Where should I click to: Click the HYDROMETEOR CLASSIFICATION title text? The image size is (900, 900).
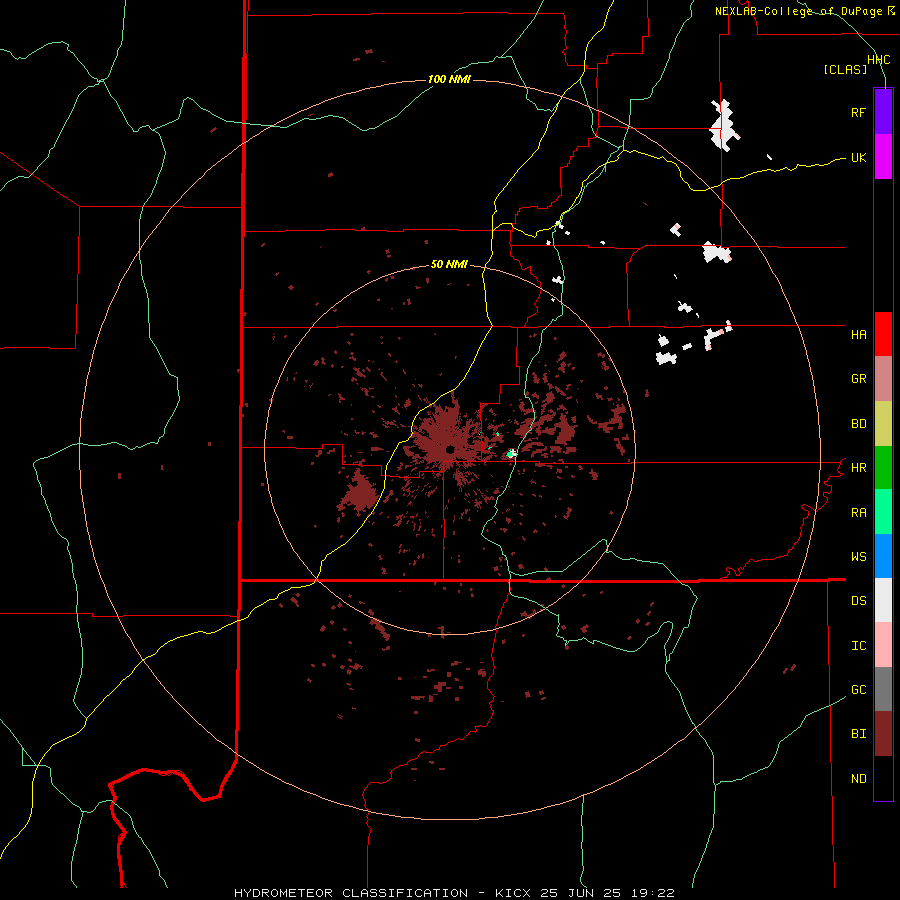pos(351,893)
